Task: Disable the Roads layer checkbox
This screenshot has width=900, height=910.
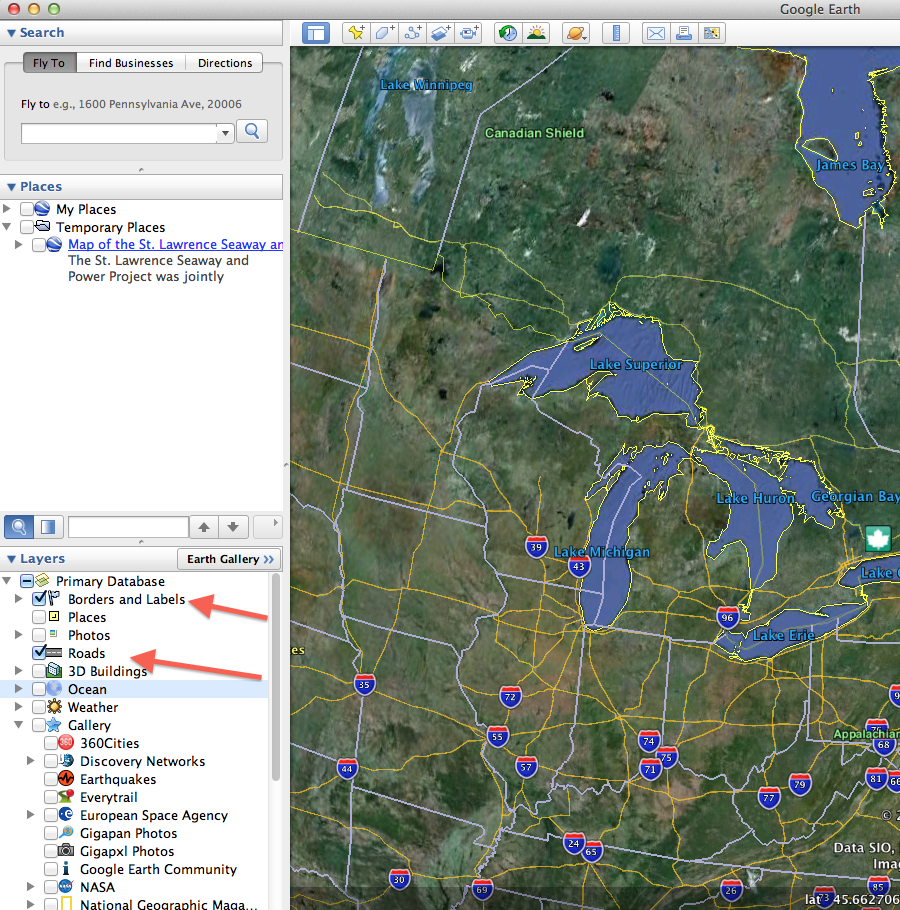Action: click(x=39, y=653)
